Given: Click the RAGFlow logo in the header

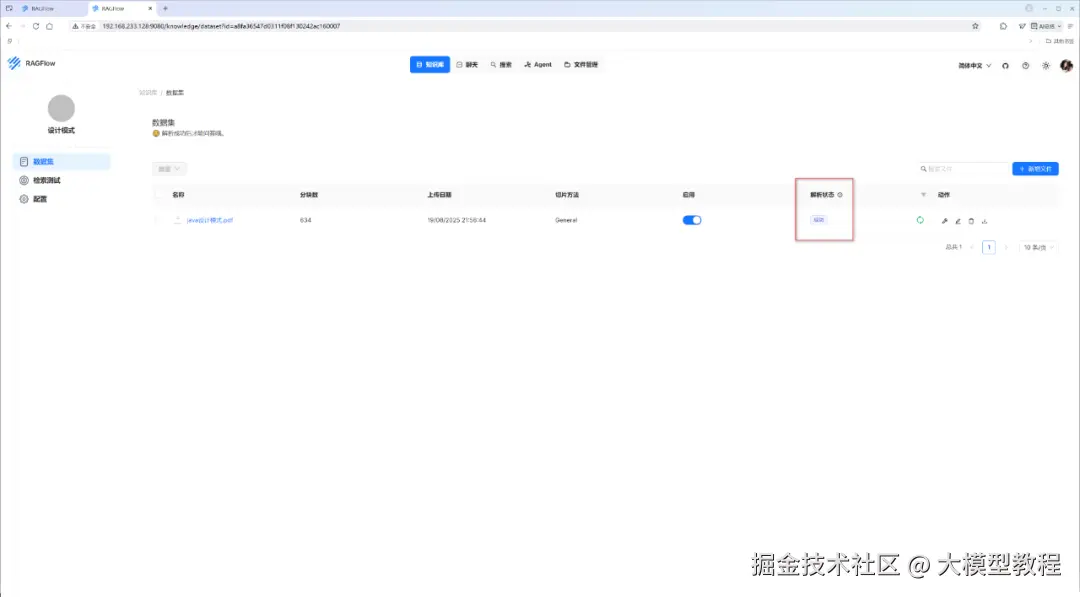Looking at the screenshot, I should pyautogui.click(x=31, y=63).
